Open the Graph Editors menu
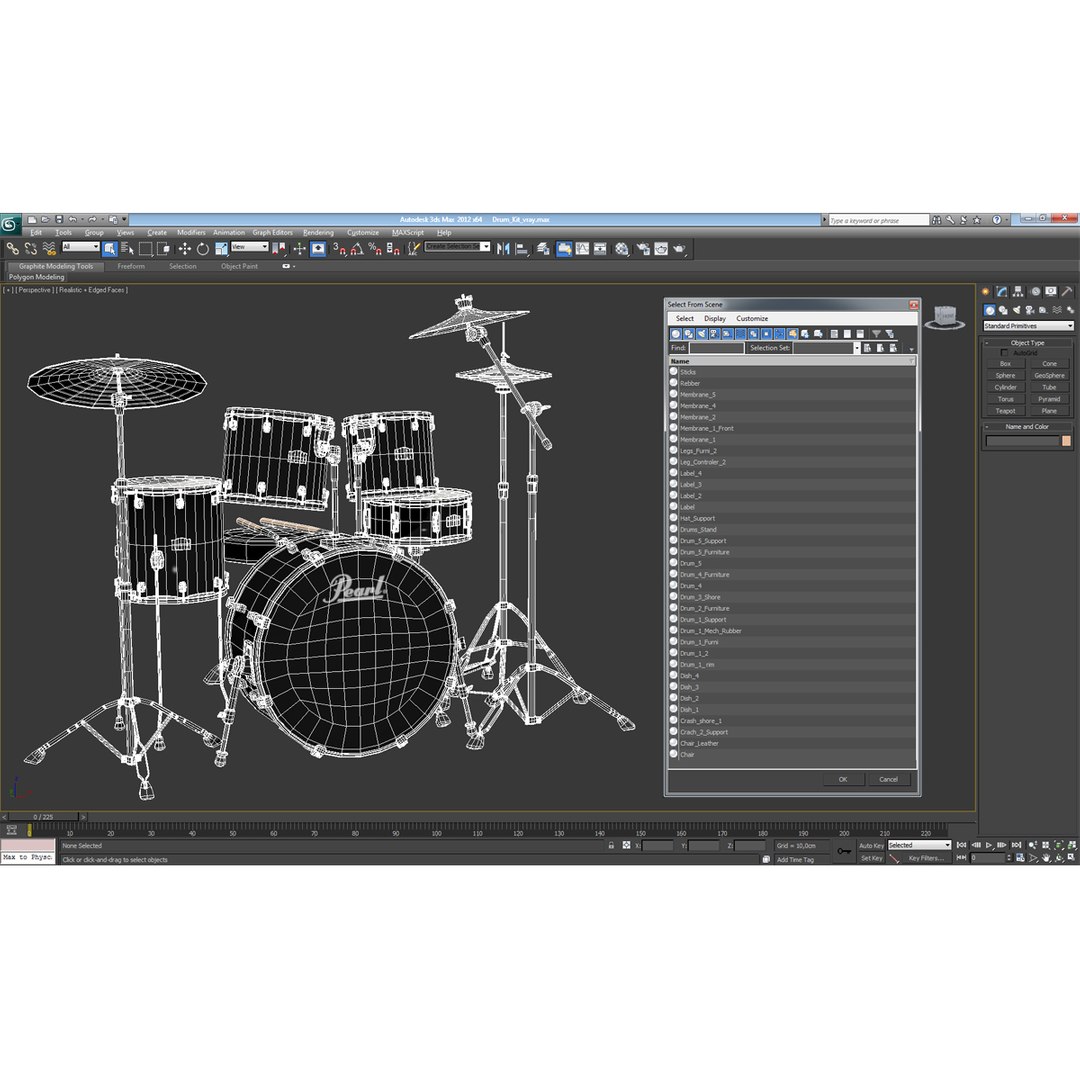The width and height of the screenshot is (1080, 1080). click(x=272, y=232)
